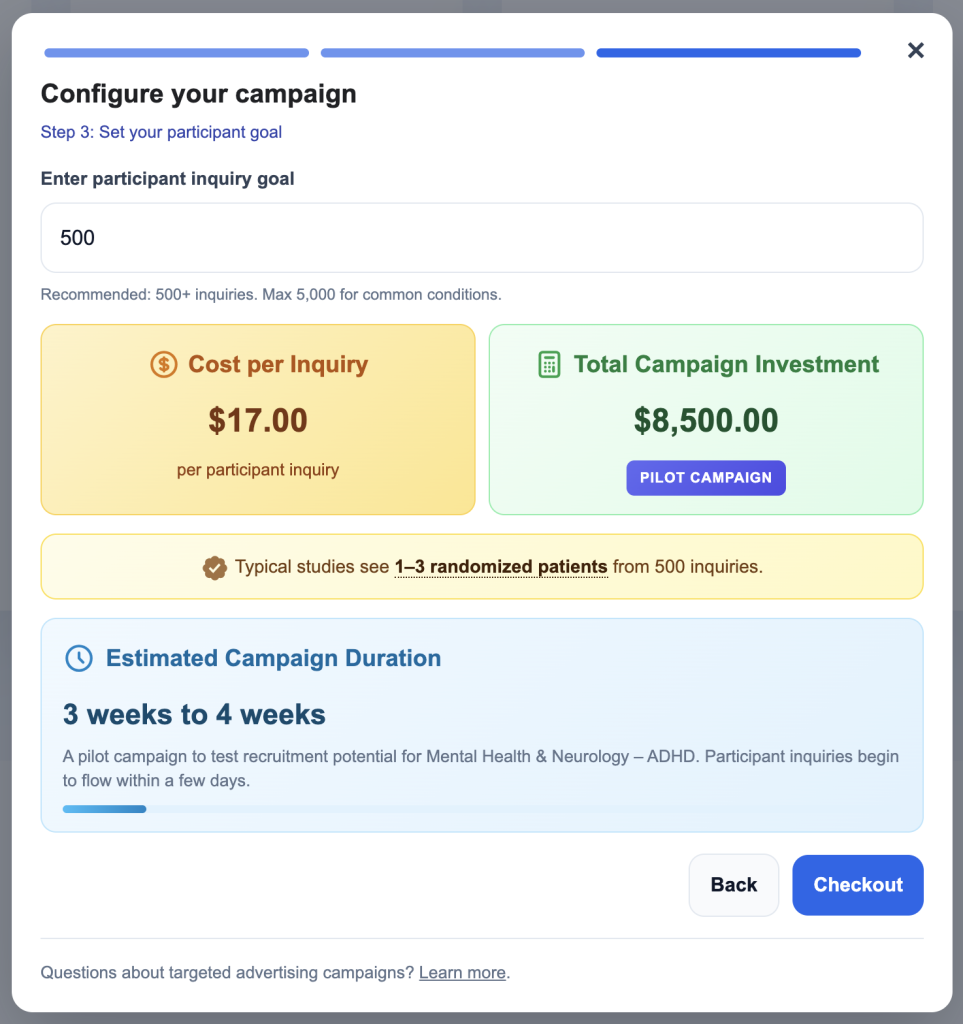
Task: Select the participant inquiry goal field showing 500
Action: click(481, 237)
